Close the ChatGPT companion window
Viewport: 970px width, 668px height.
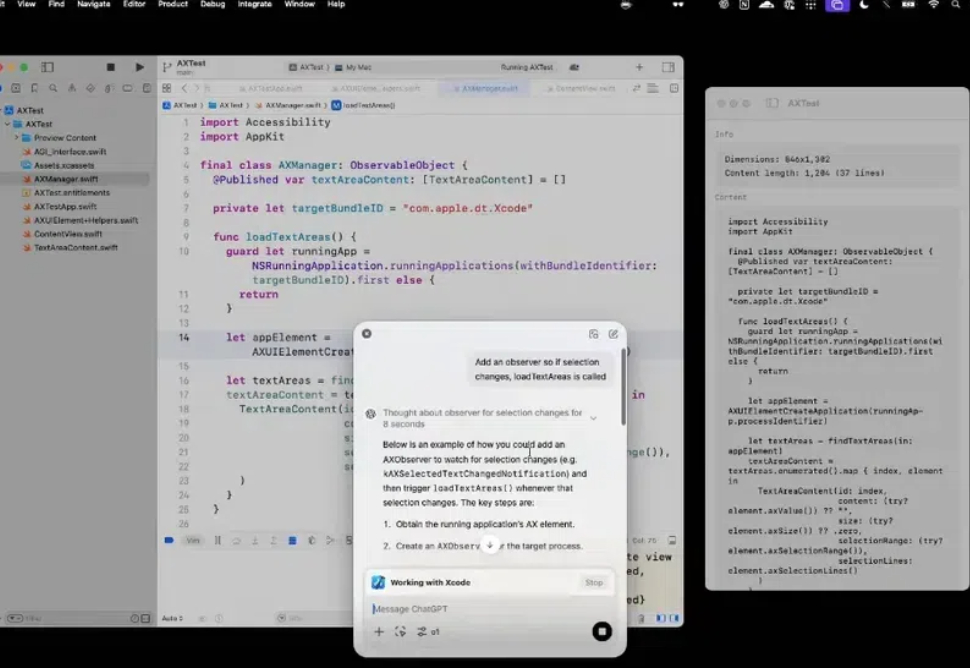367,334
